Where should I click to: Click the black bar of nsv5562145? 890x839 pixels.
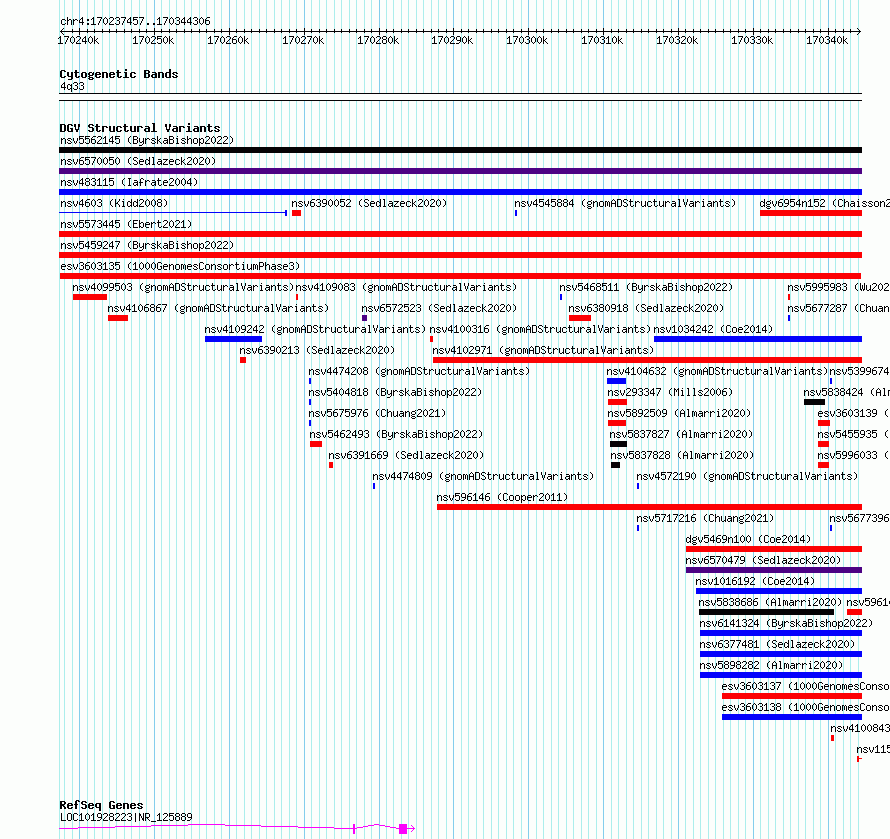point(460,150)
